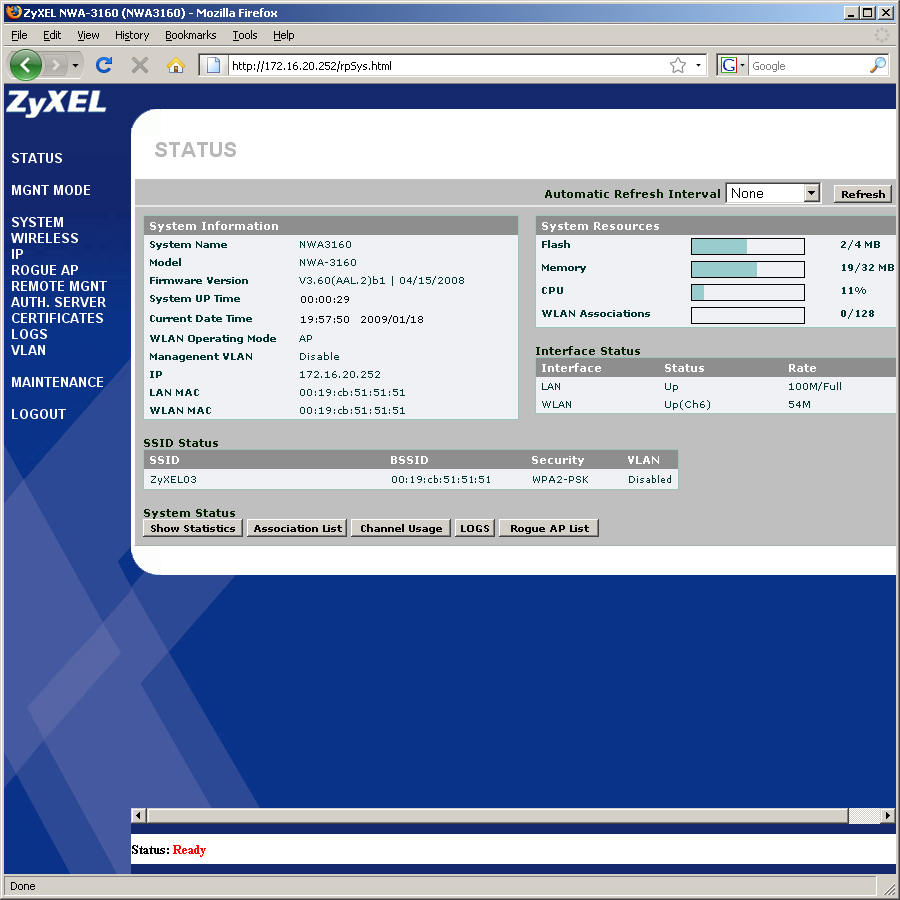900x900 pixels.
Task: Open the File menu
Action: click(19, 35)
